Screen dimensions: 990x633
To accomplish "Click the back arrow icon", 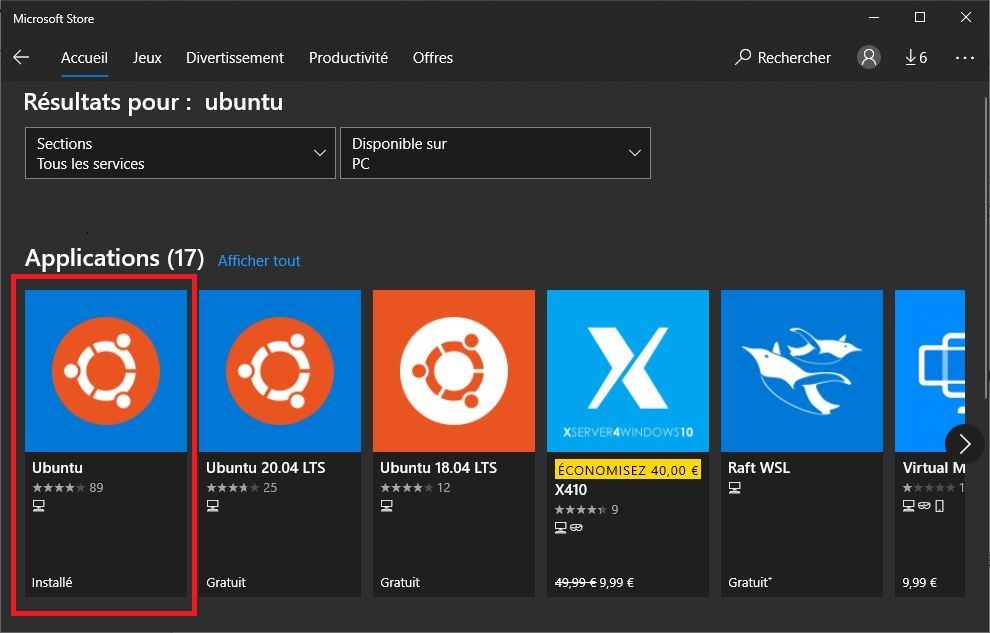I will click(21, 58).
